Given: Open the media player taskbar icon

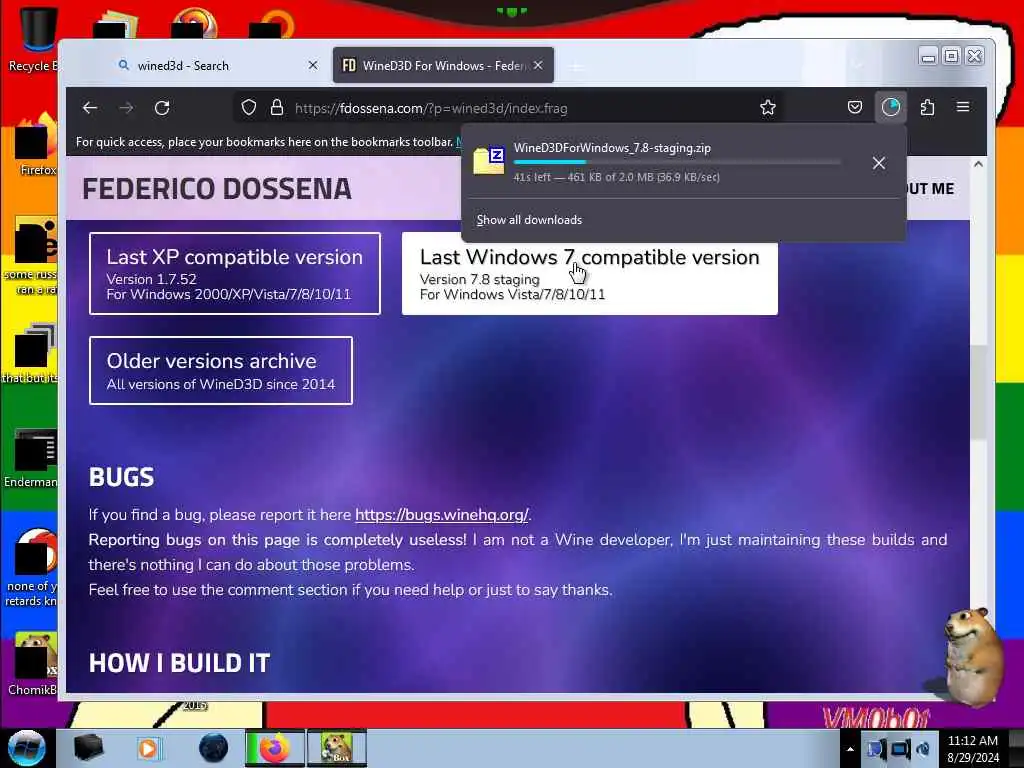Looking at the screenshot, I should (148, 748).
